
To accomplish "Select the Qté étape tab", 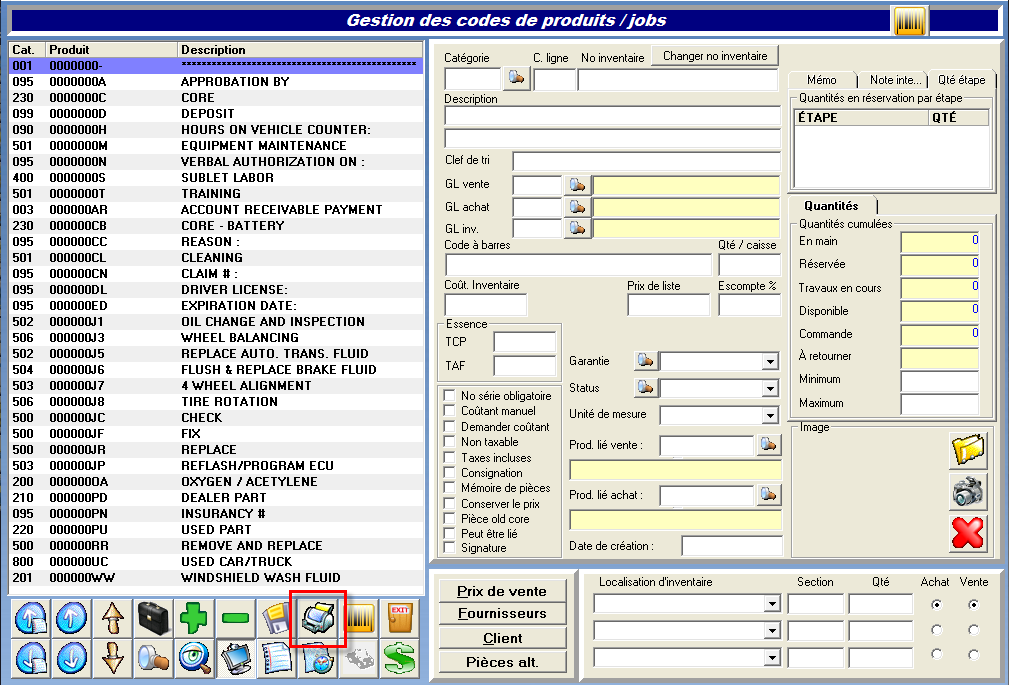I will click(x=961, y=80).
